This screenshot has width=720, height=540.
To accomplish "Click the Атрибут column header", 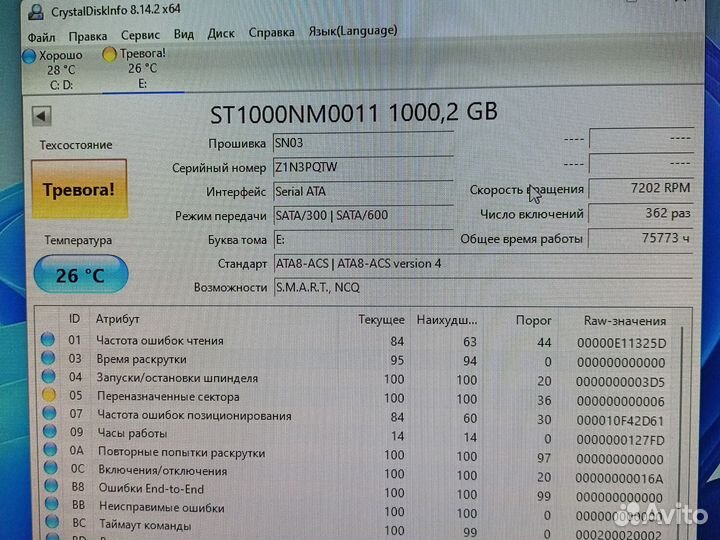I will (118, 319).
